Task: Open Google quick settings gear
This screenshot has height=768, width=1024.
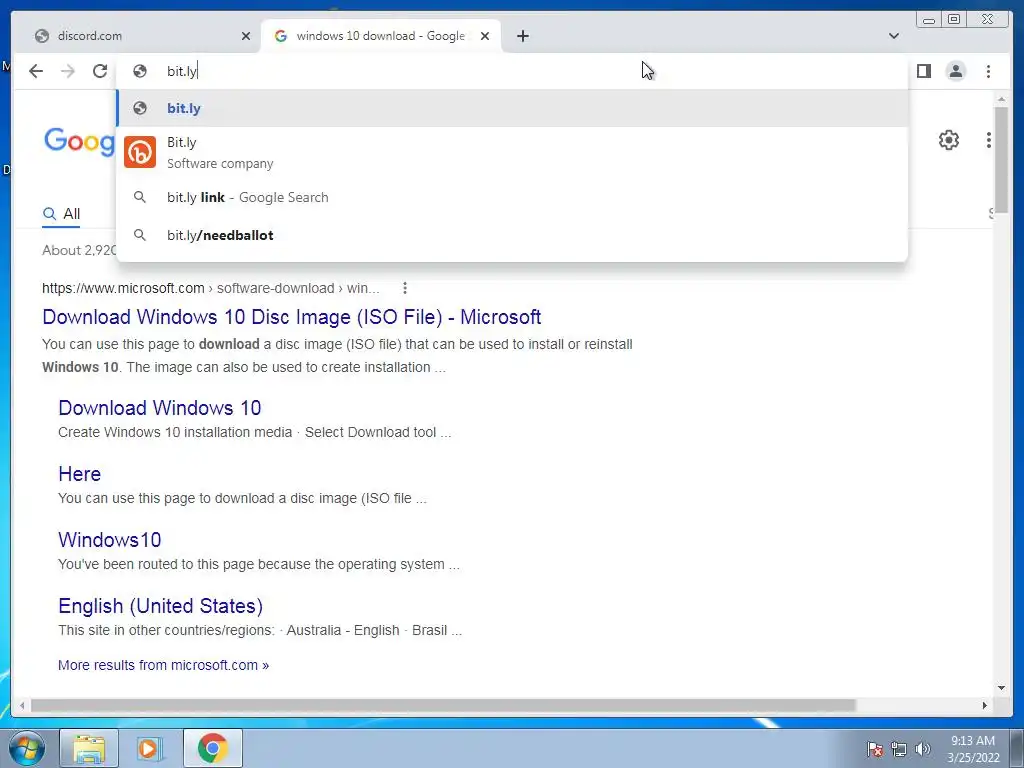Action: 948,140
